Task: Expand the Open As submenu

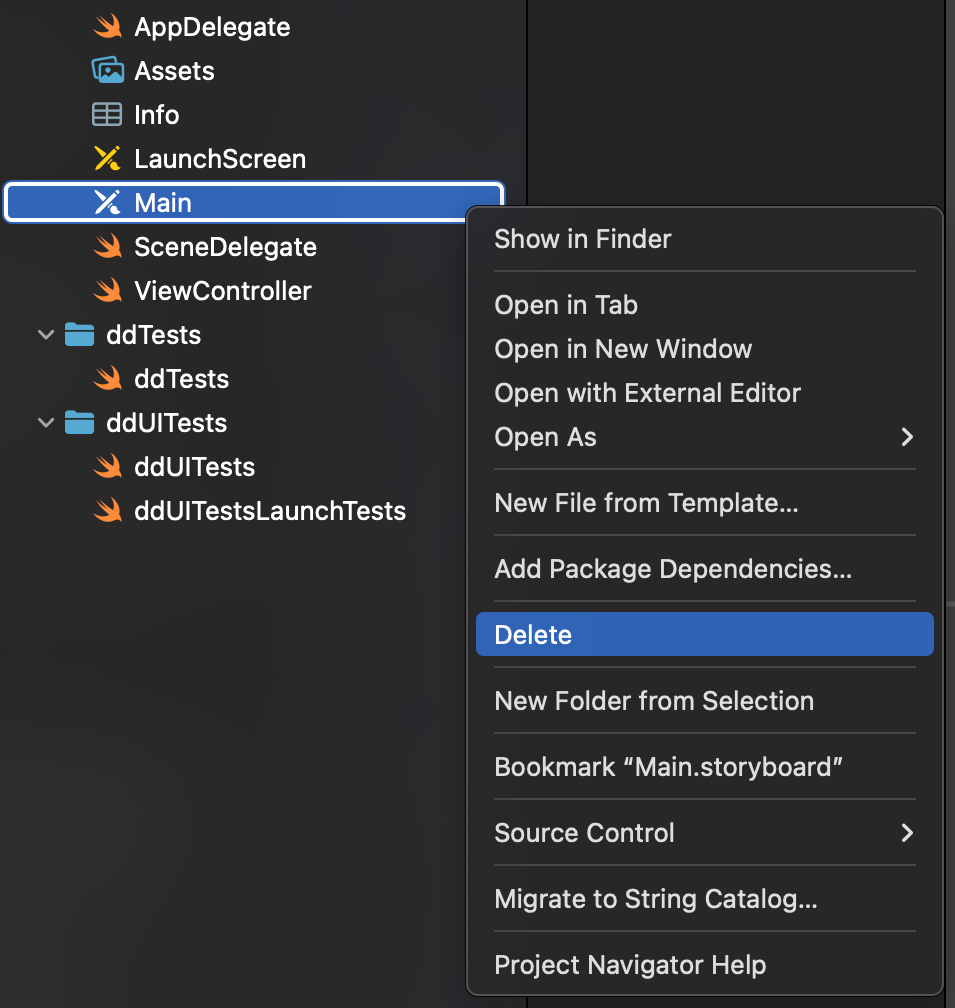Action: tap(906, 437)
